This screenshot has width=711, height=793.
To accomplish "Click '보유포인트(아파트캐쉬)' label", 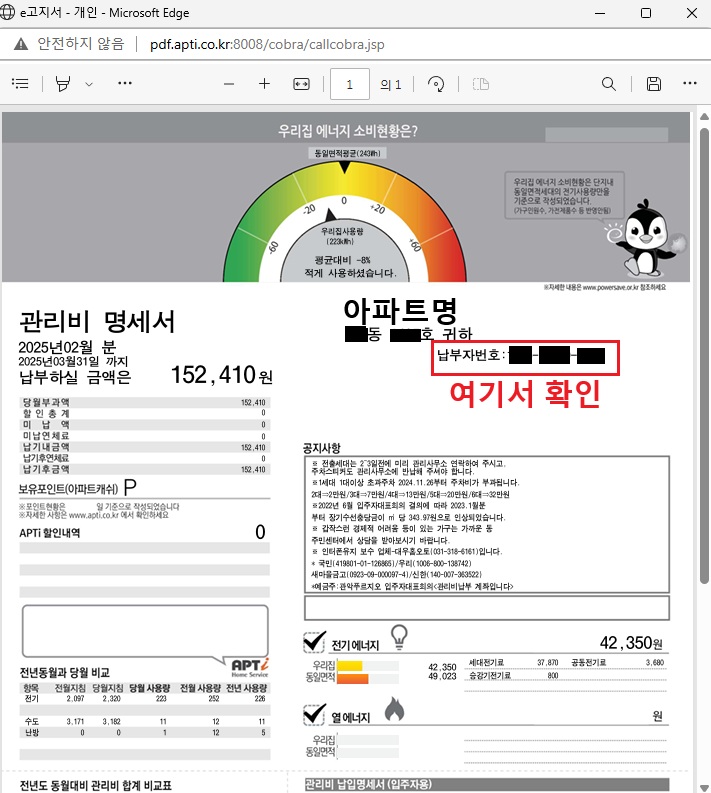I will click(68, 489).
